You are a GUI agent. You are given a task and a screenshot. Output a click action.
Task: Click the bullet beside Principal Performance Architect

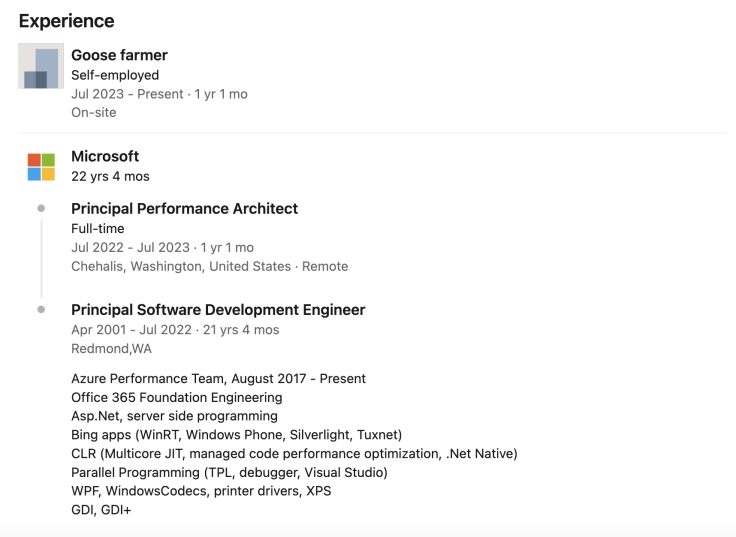tap(41, 208)
